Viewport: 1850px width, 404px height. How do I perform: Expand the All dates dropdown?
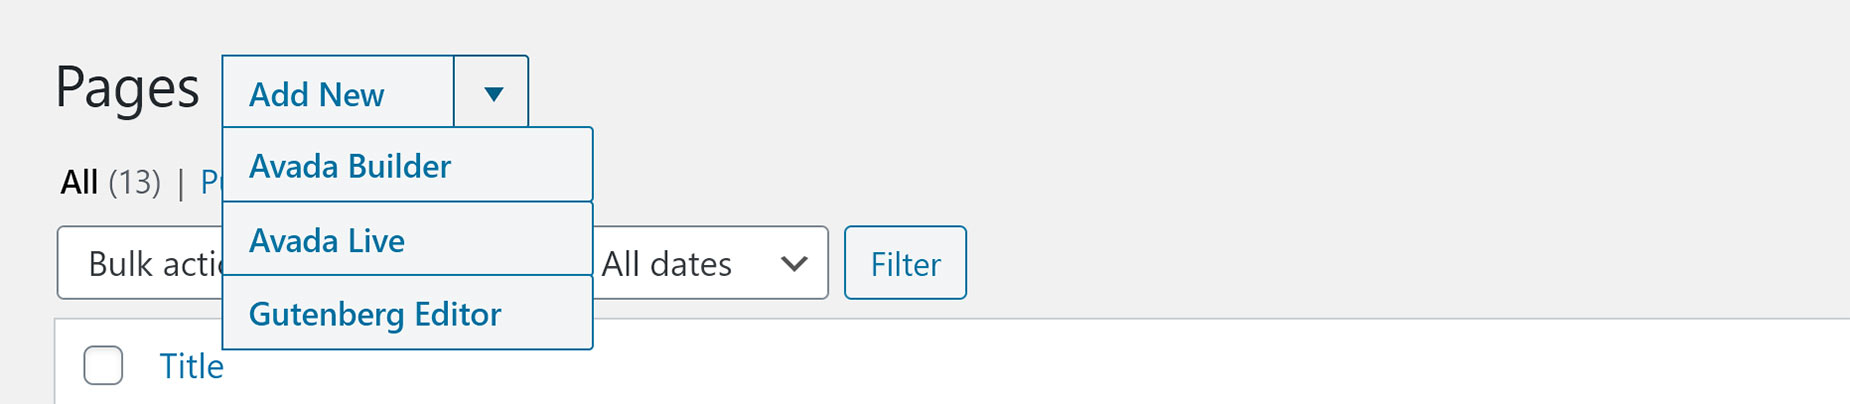coord(710,263)
